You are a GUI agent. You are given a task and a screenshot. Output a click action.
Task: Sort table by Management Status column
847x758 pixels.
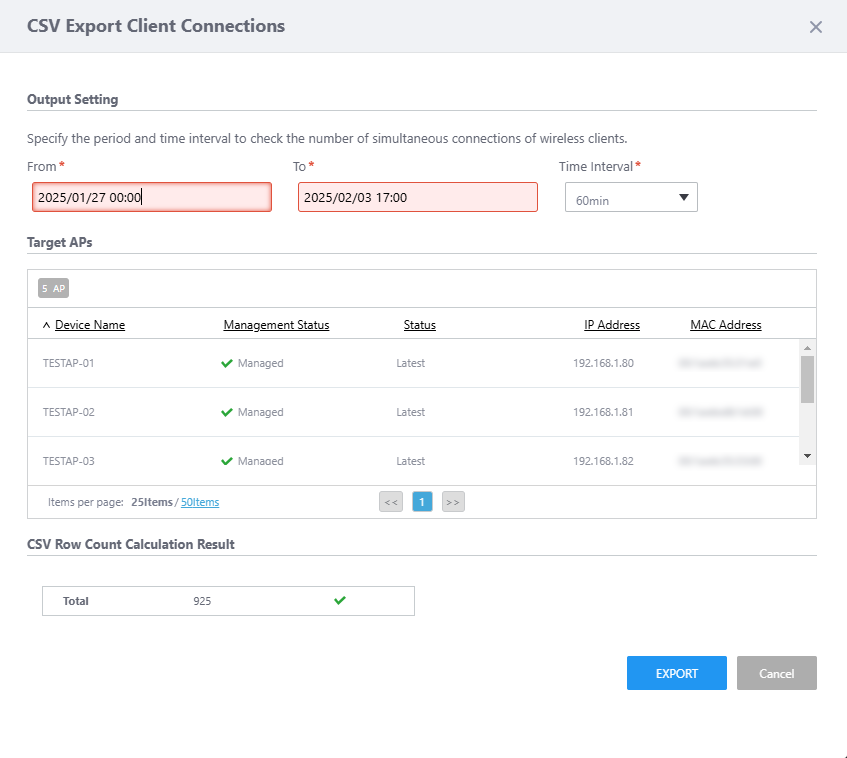coord(276,325)
